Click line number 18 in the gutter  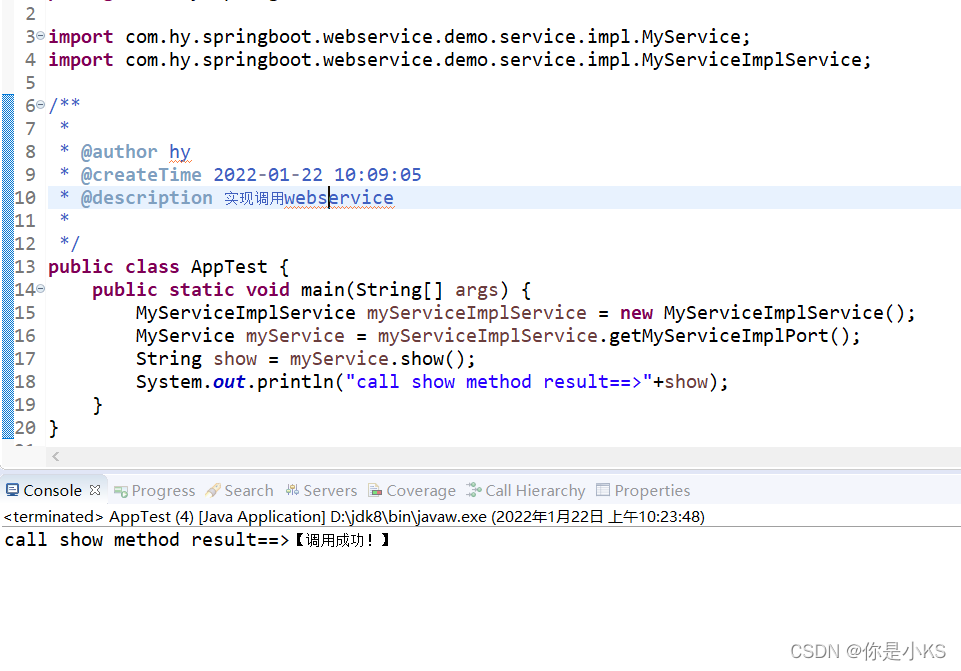point(25,382)
